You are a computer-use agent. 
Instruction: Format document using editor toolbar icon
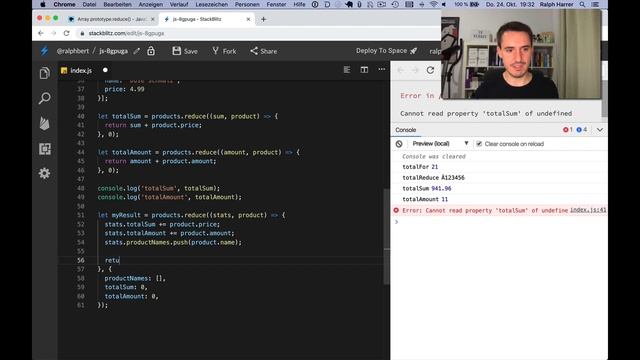point(347,70)
